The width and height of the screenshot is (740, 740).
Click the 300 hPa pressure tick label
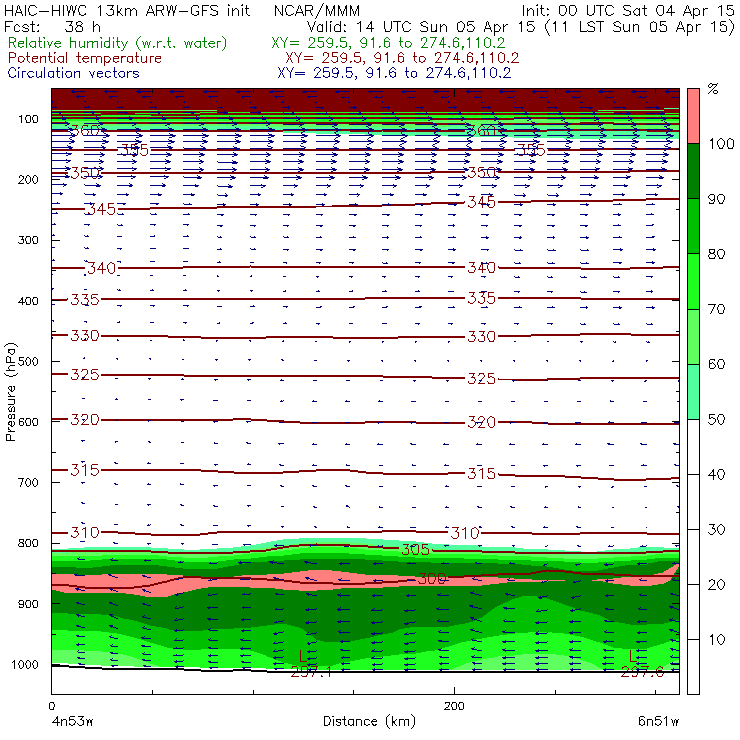28,240
